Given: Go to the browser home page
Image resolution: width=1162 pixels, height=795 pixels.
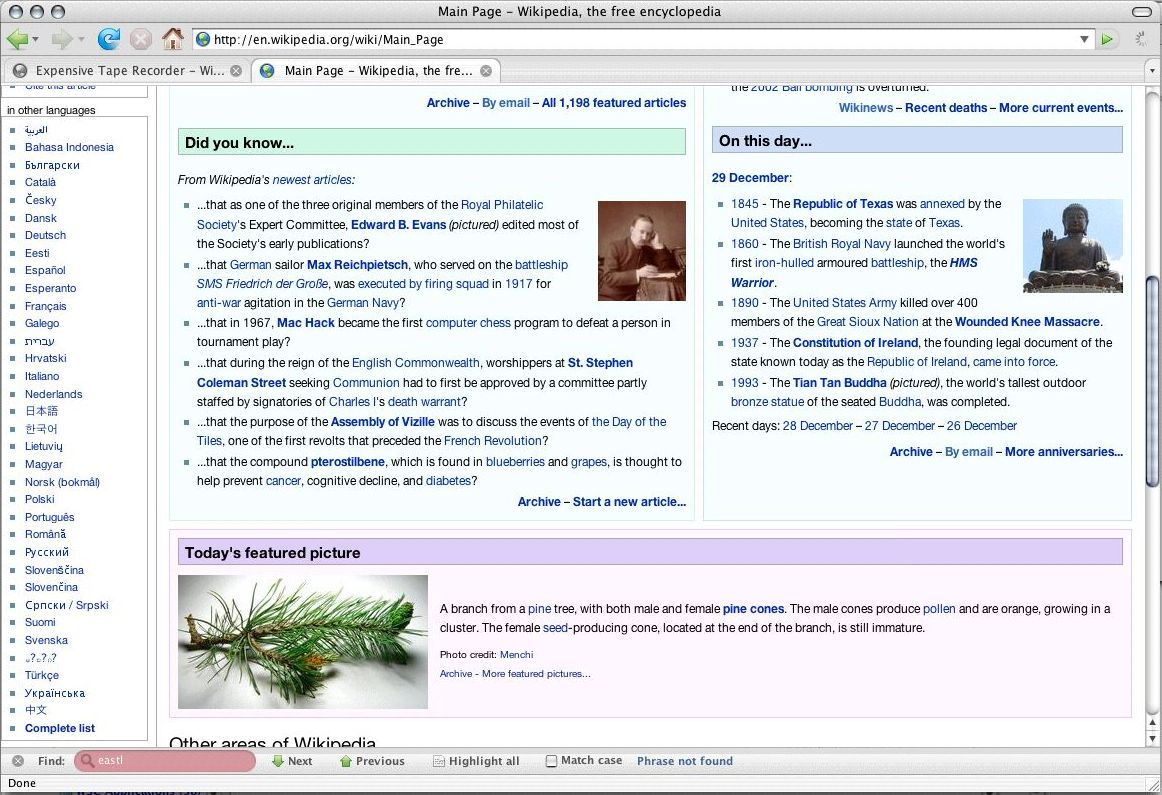Looking at the screenshot, I should tap(173, 39).
